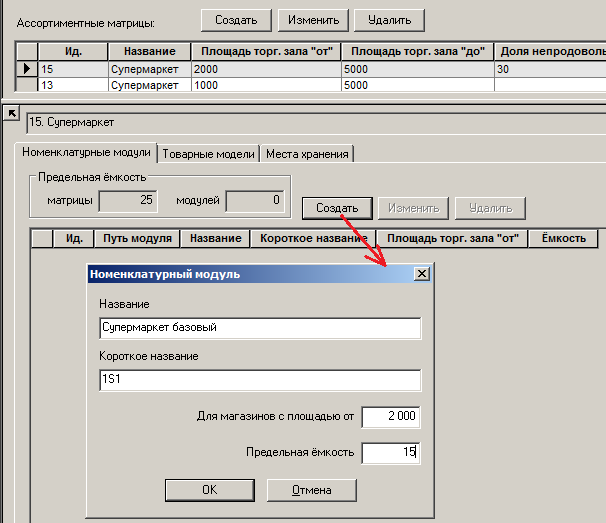Click Супермаркет name cell in row 15
Image resolution: width=606 pixels, height=523 pixels.
click(x=150, y=69)
